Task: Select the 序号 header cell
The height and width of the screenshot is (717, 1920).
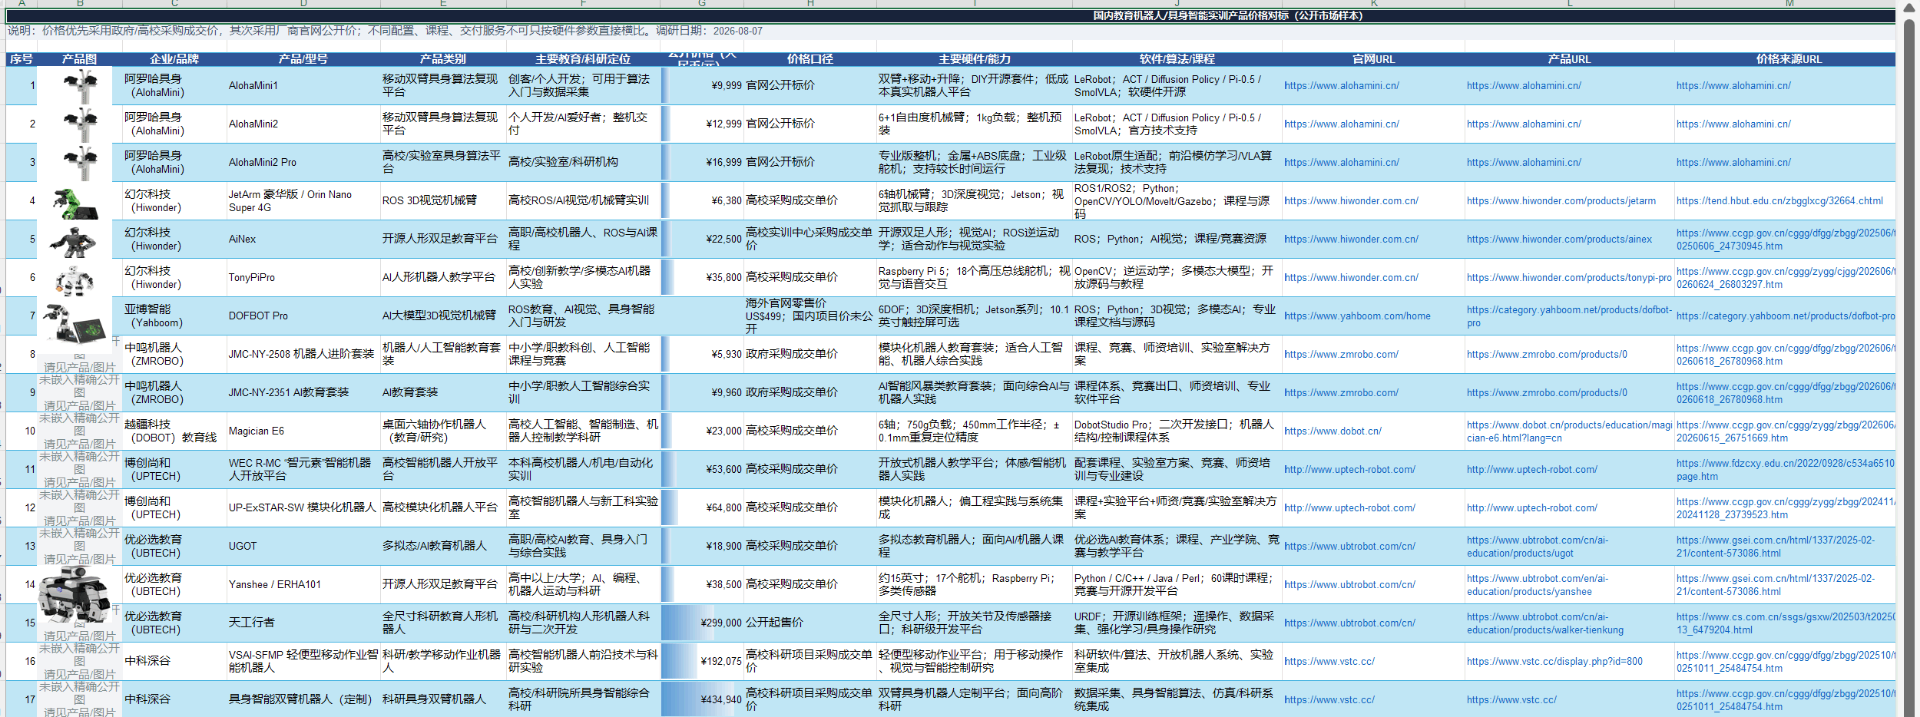Action: point(21,59)
